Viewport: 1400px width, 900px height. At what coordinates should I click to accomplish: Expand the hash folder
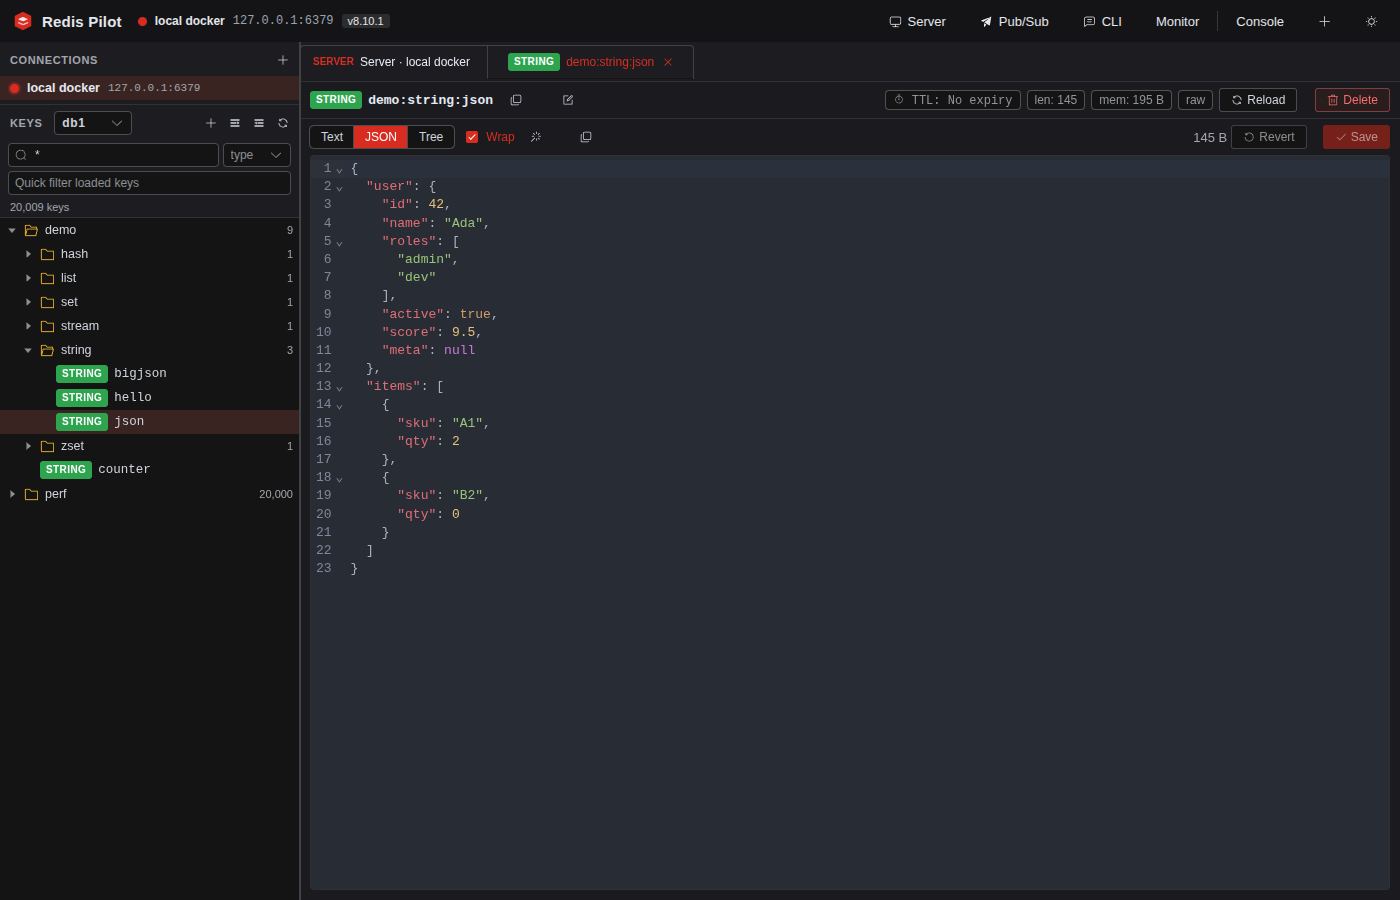pyautogui.click(x=28, y=254)
